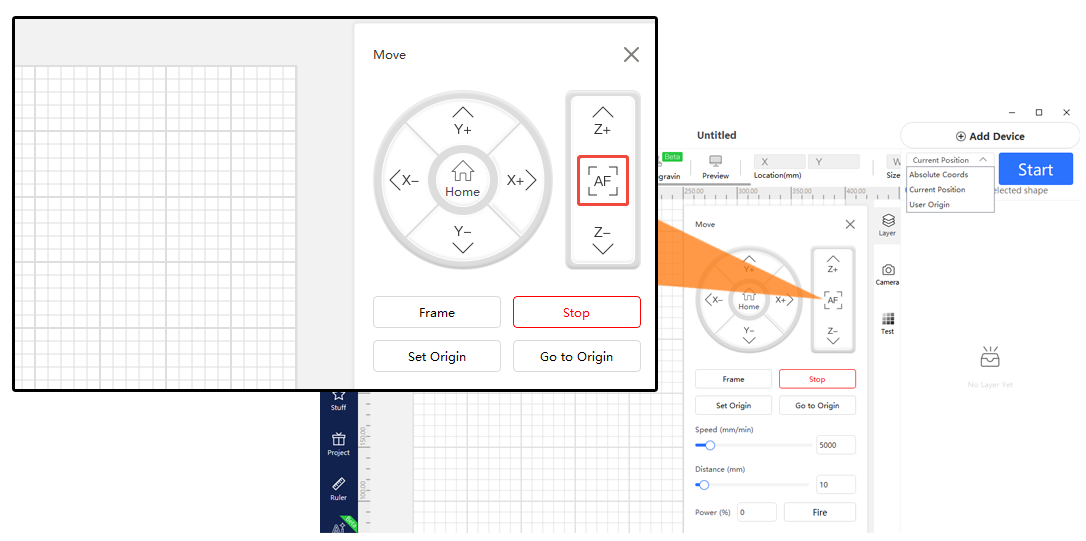Screen dimensions: 1086x541
Task: Click the Power (%) input field
Action: point(756,513)
